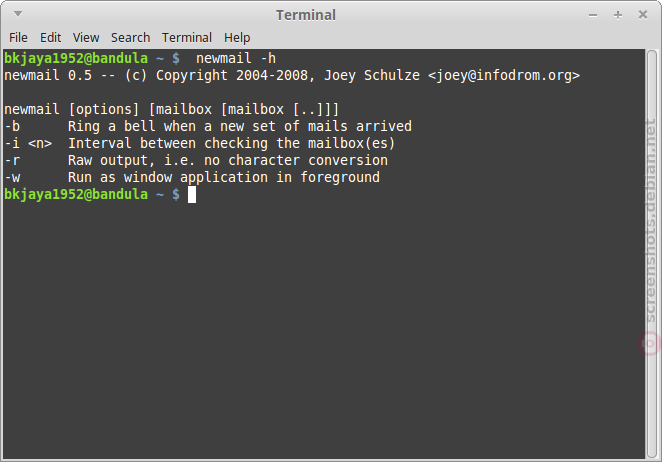This screenshot has height=462, width=662.
Task: Click the '-b' bell option line
Action: pyautogui.click(x=208, y=126)
